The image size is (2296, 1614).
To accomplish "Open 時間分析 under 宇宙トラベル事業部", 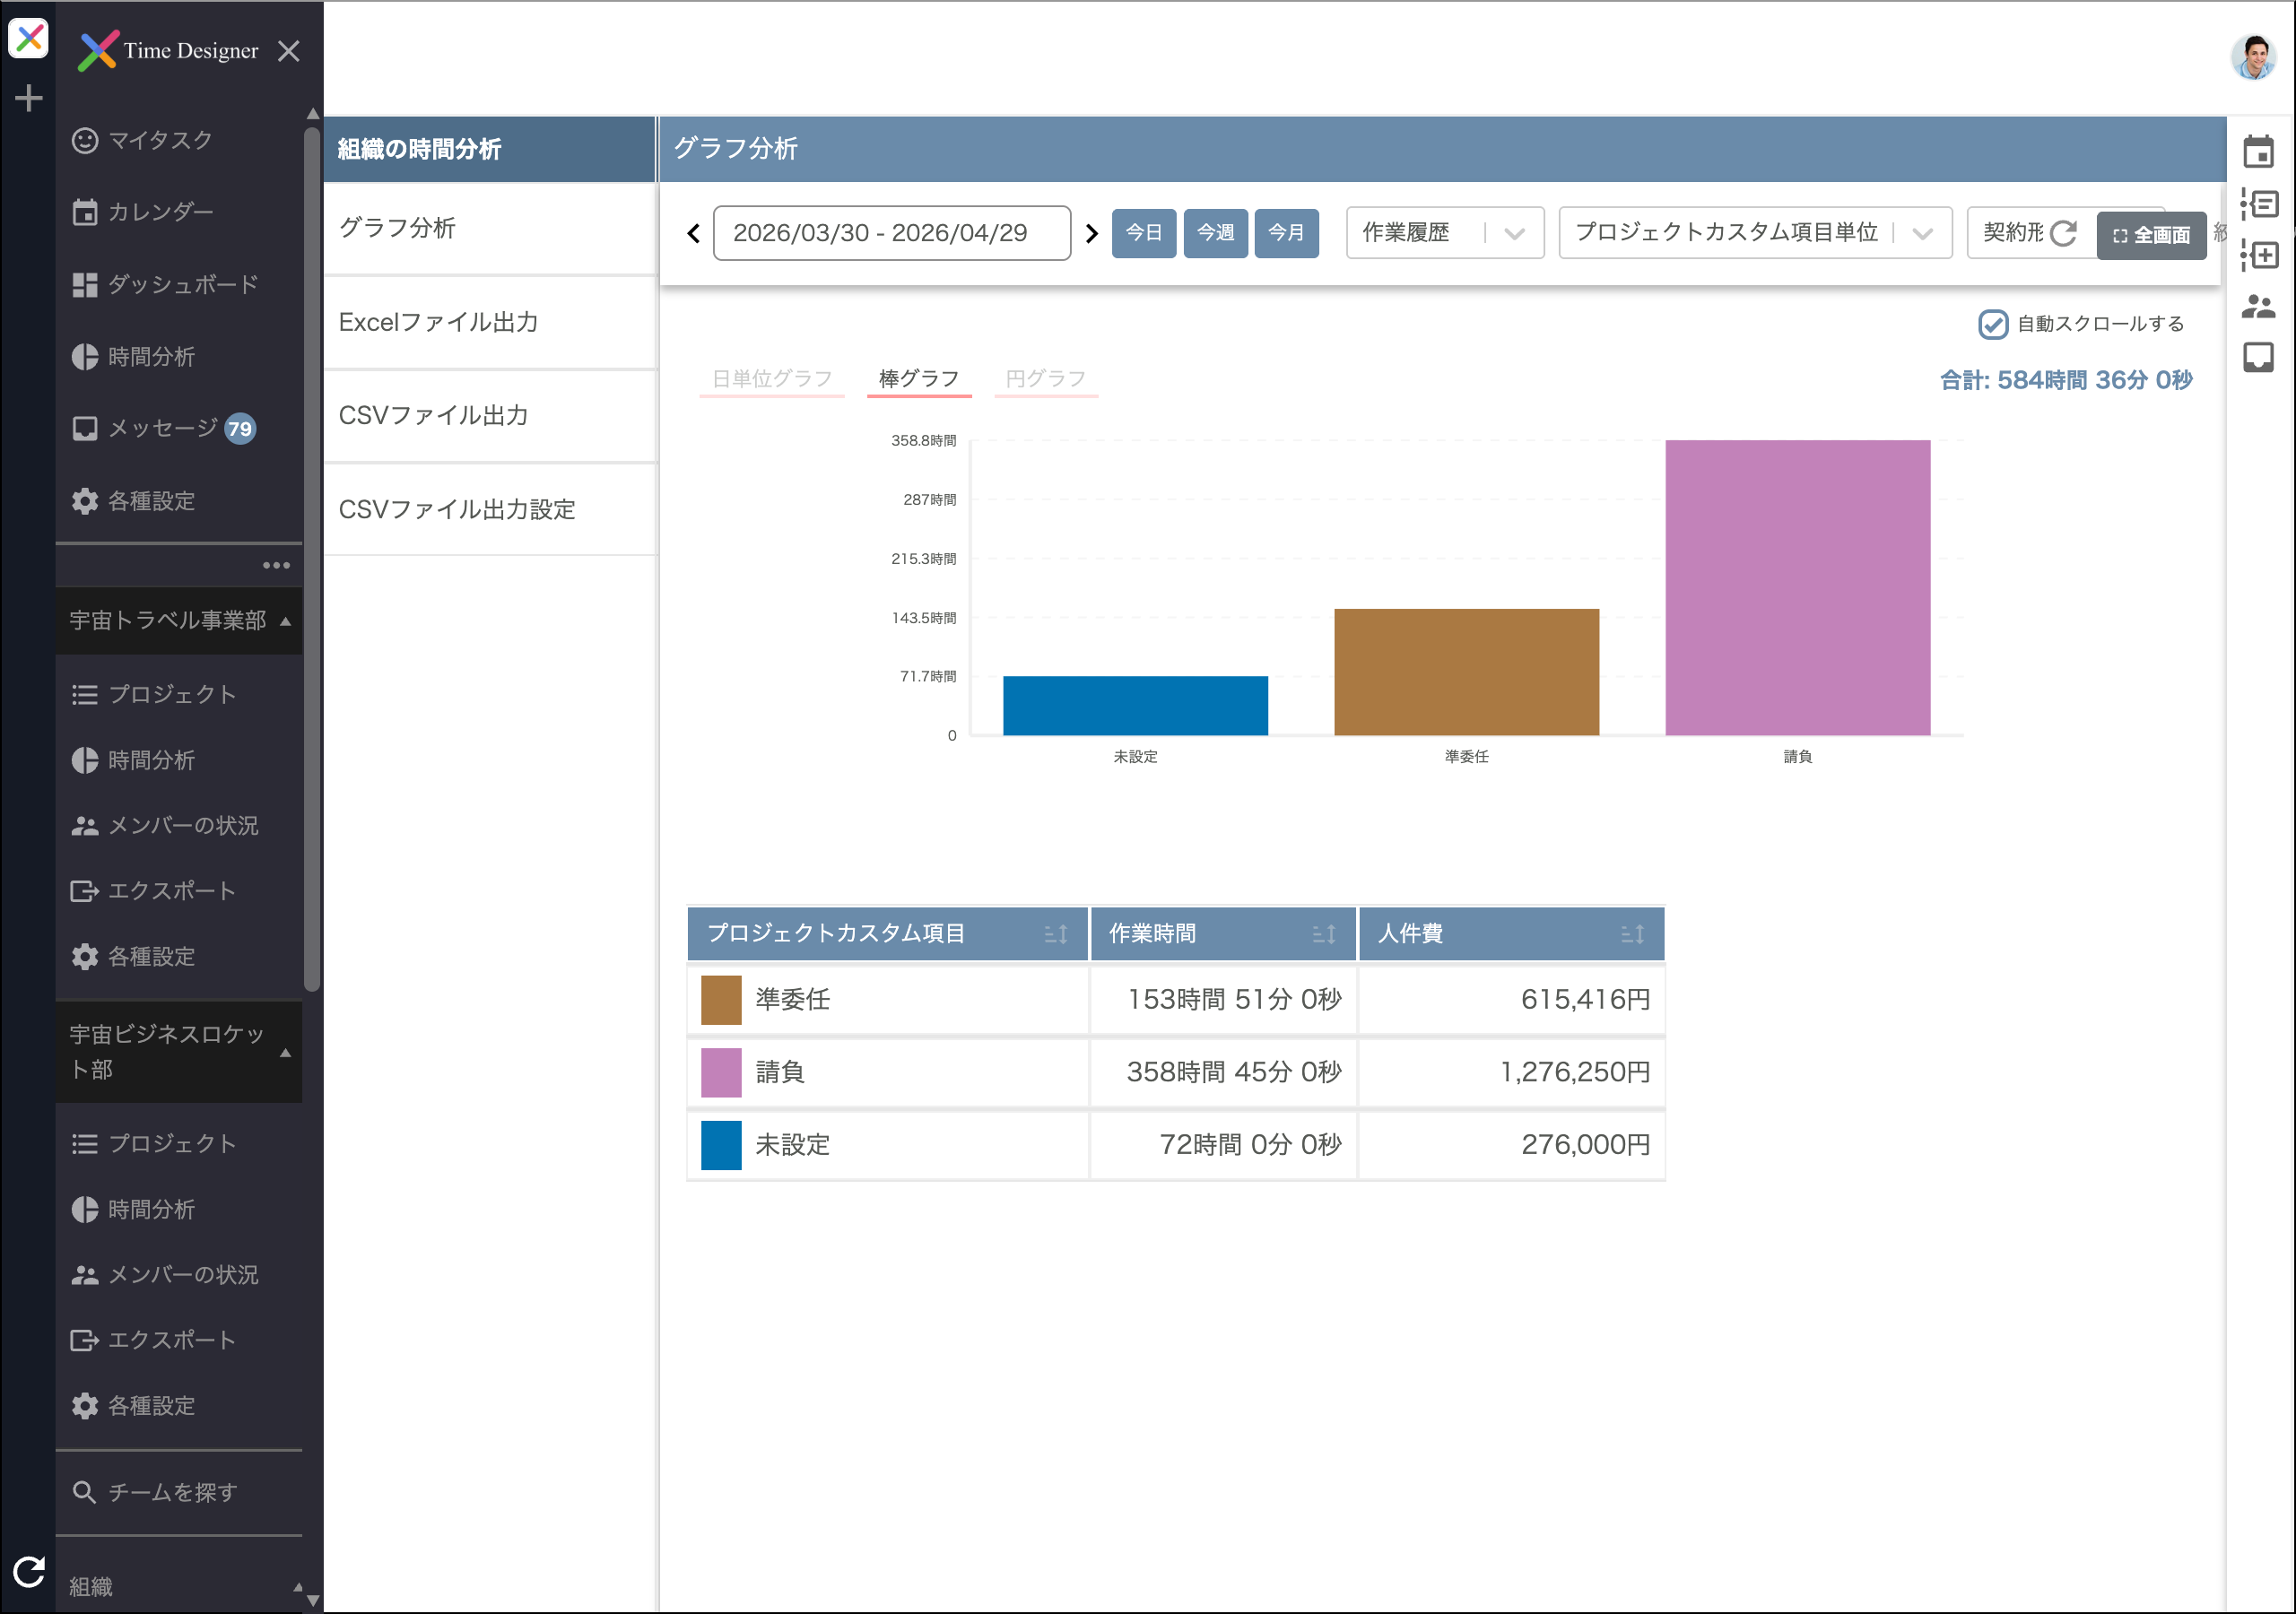I will [x=179, y=761].
